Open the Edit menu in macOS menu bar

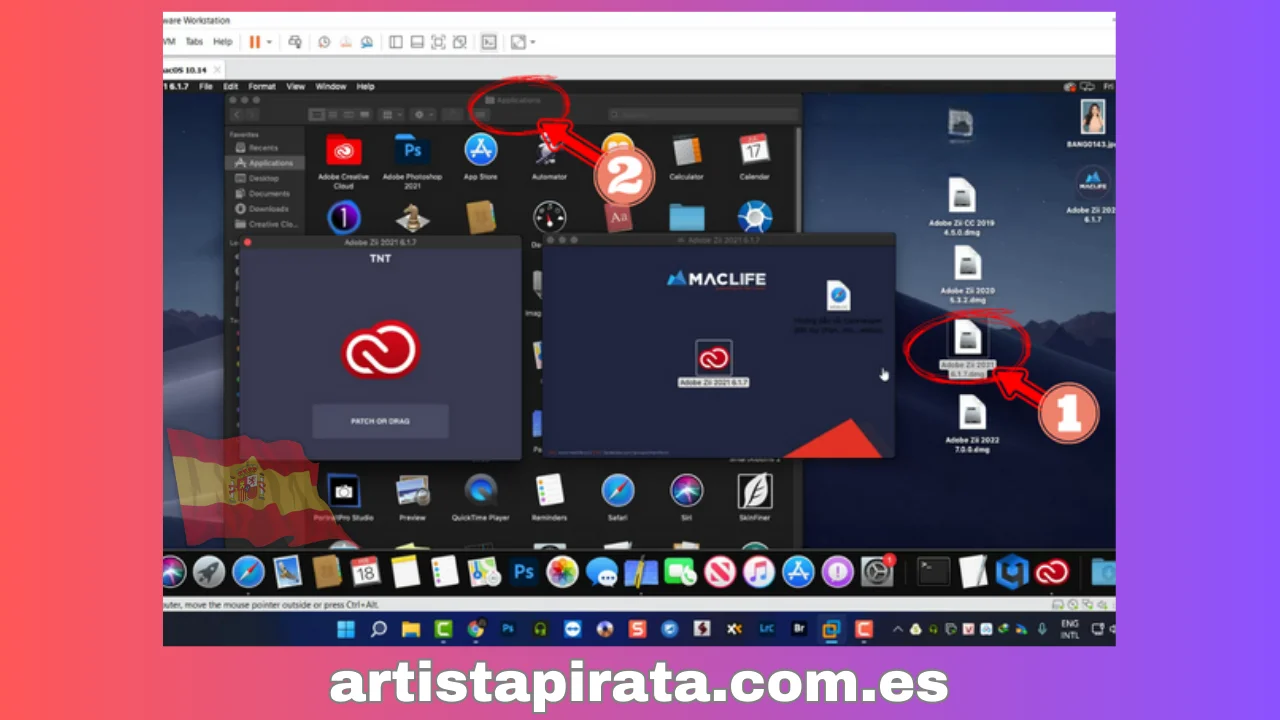click(231, 87)
